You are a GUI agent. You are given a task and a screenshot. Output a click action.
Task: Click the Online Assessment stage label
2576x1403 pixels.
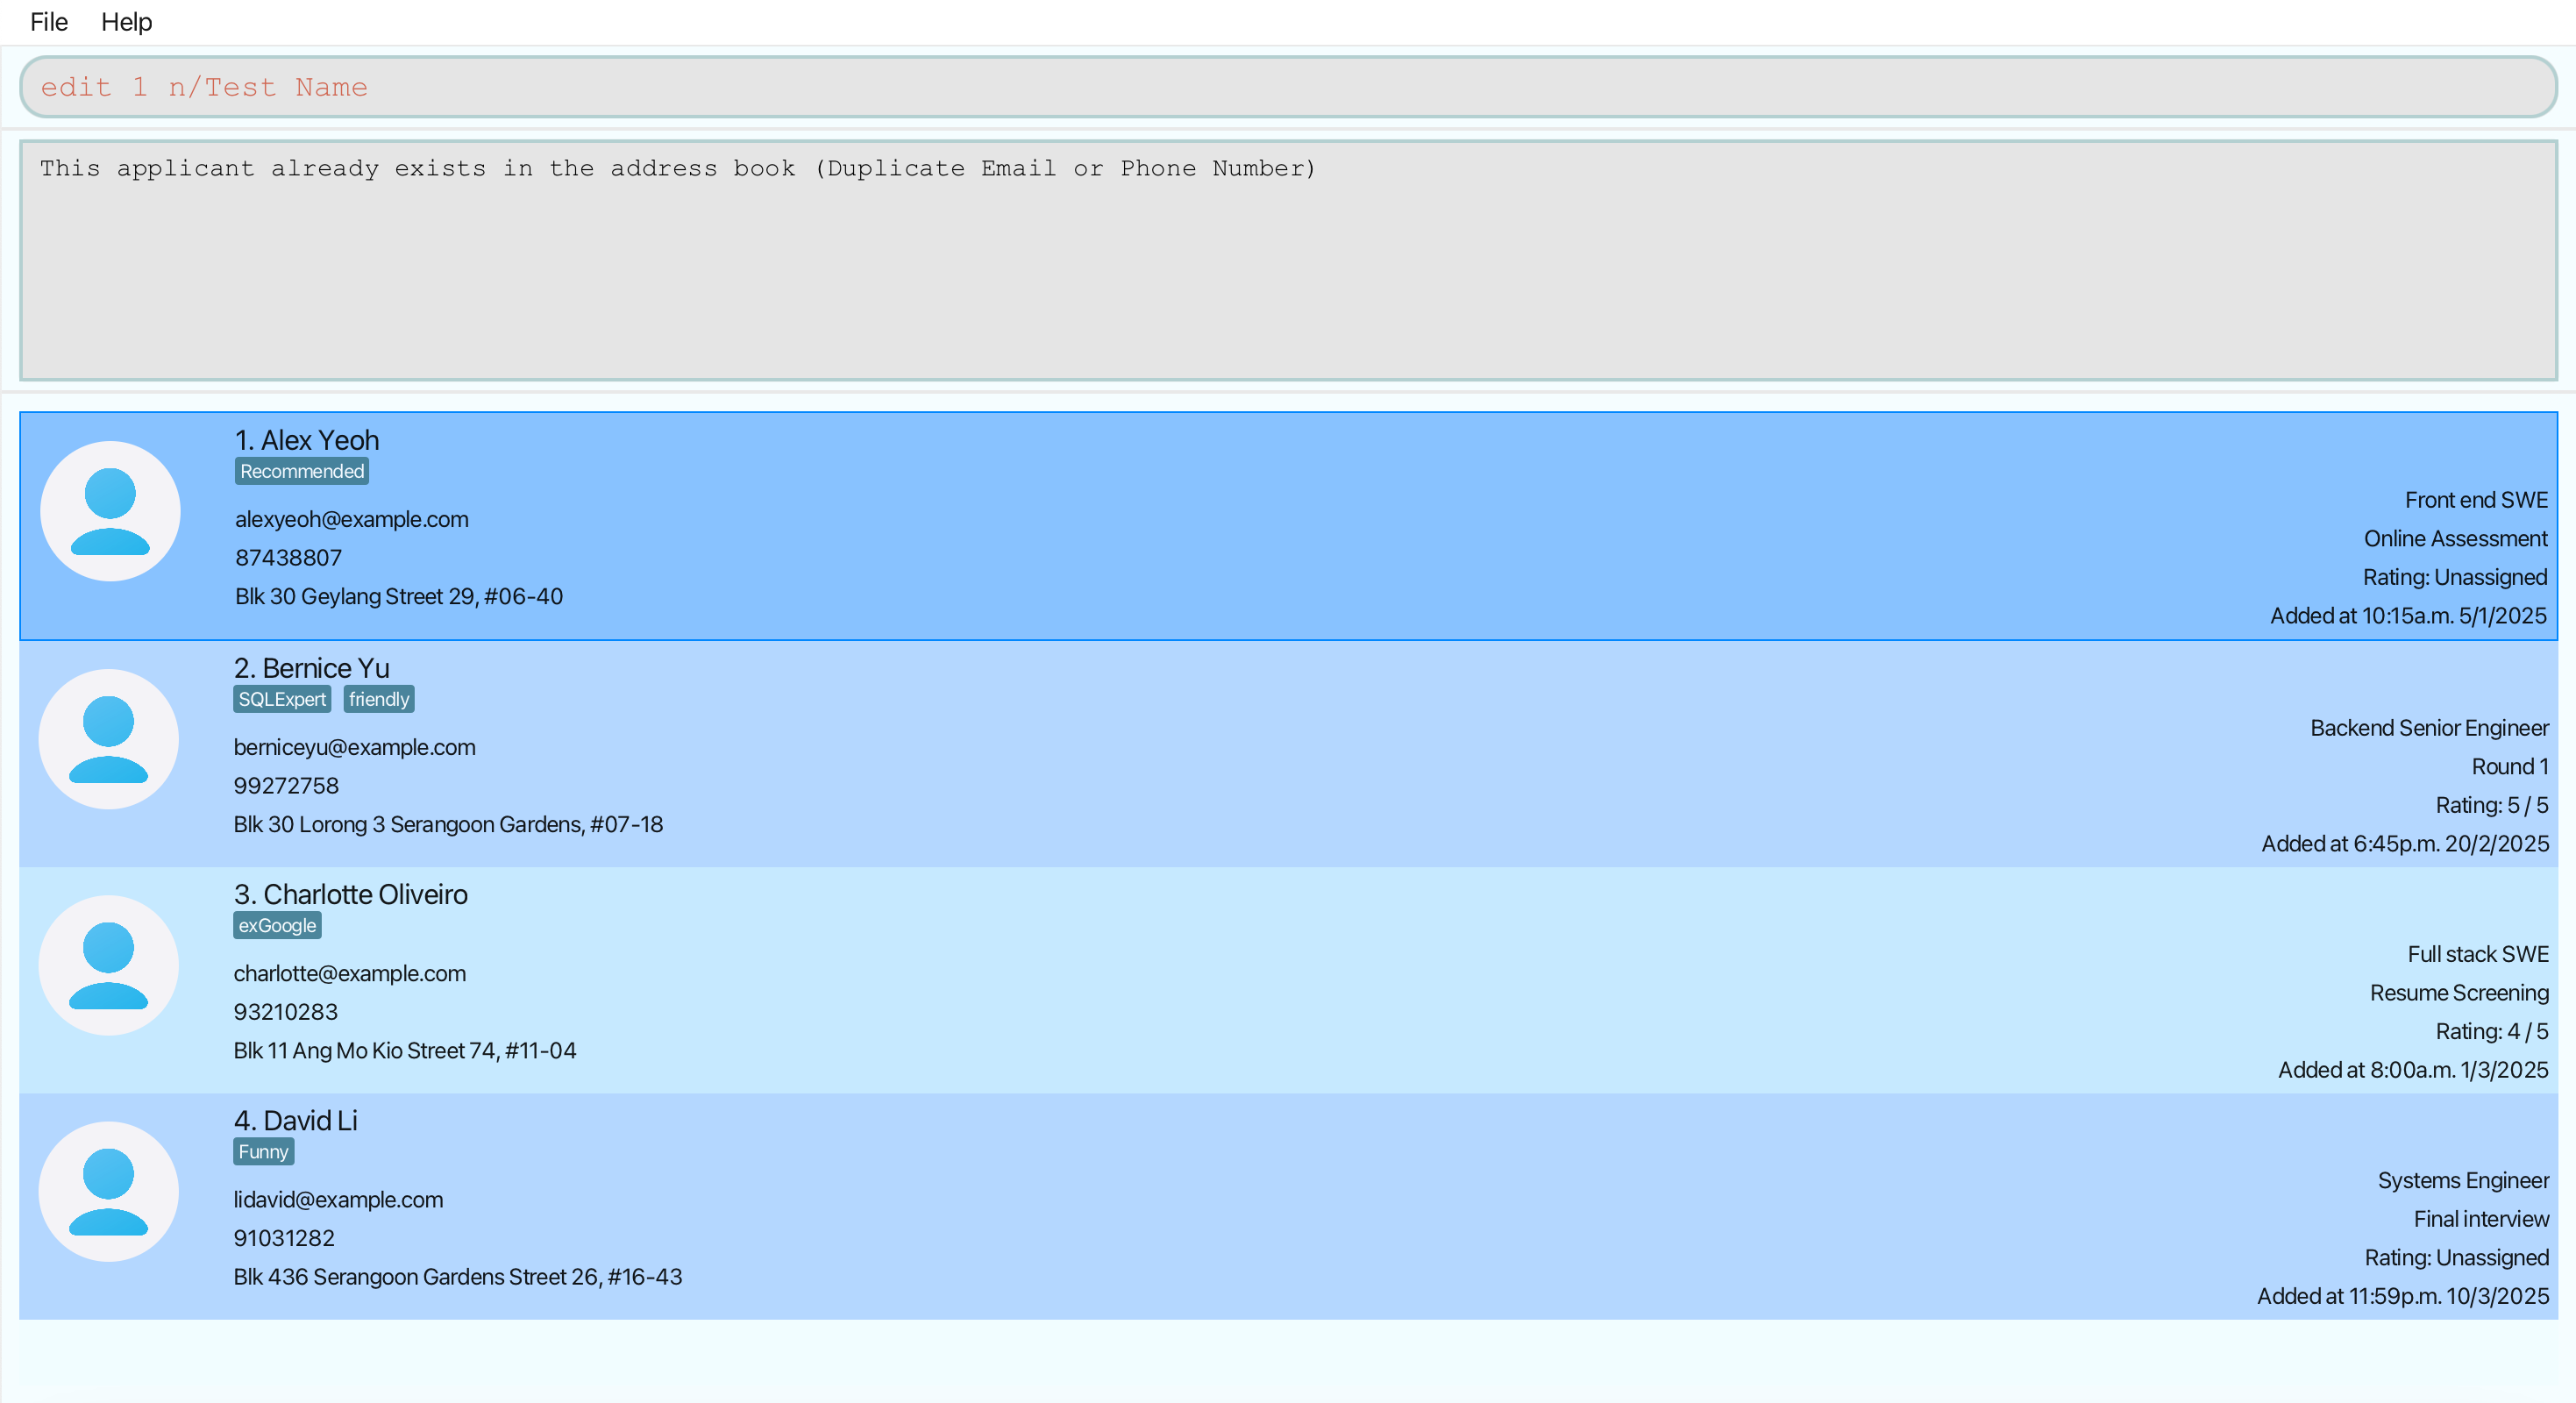click(x=2455, y=538)
